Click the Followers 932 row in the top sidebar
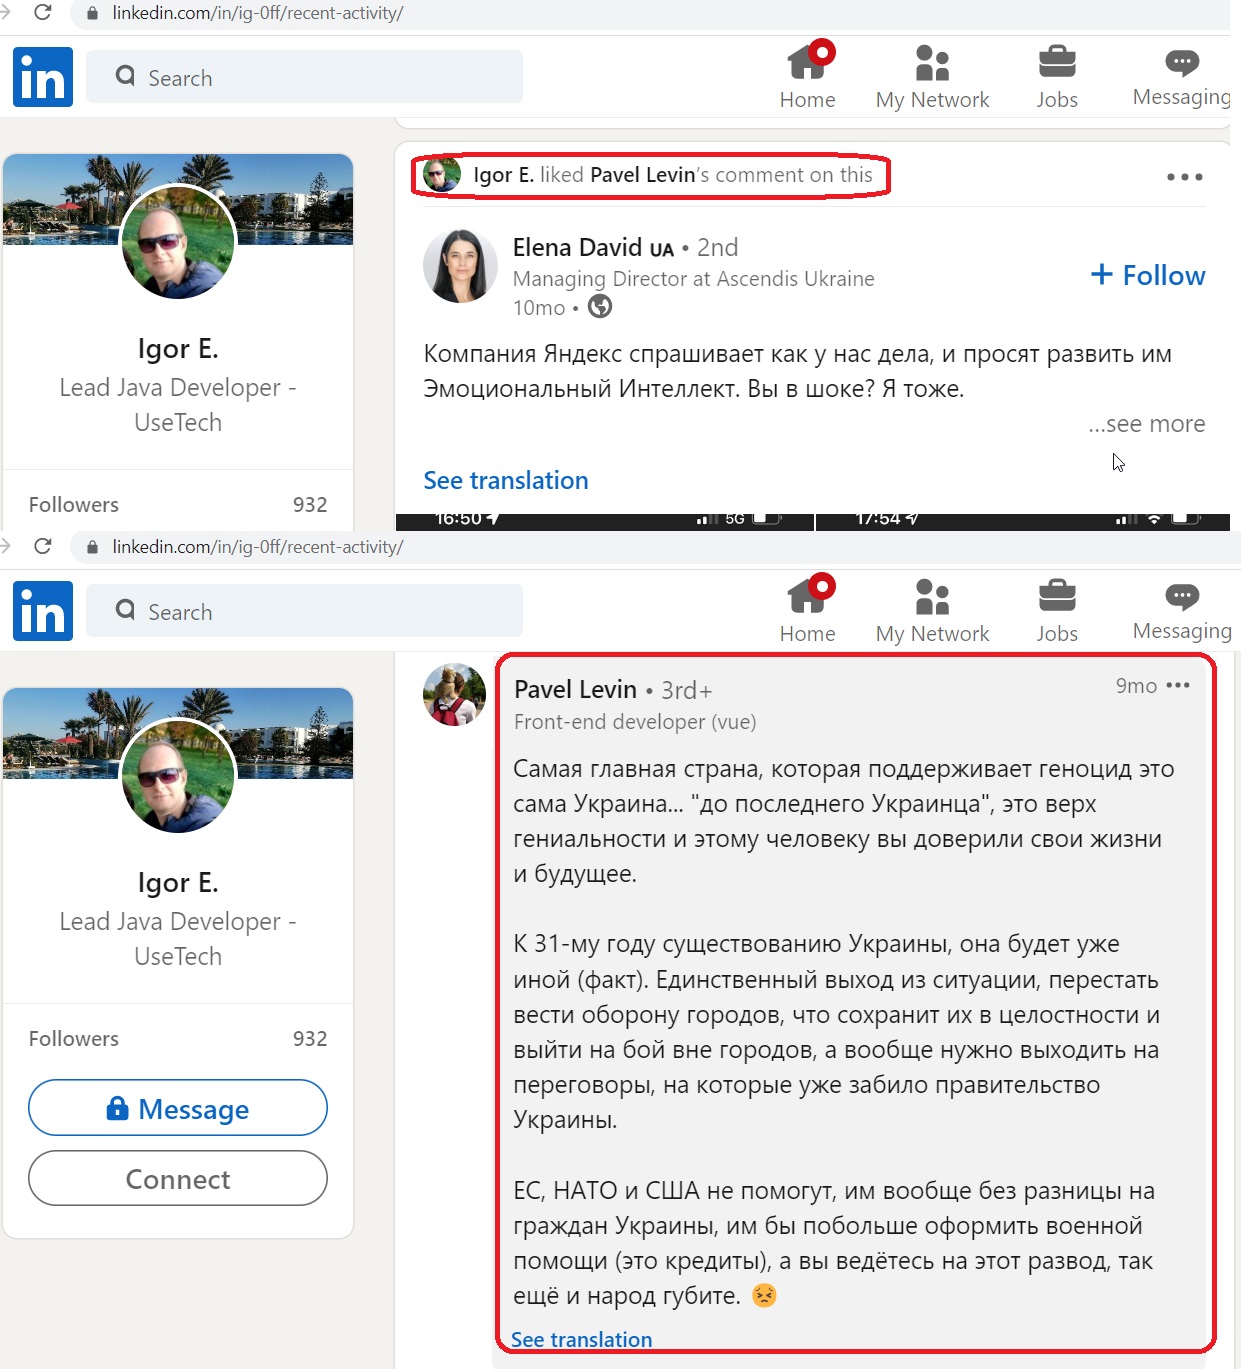 pyautogui.click(x=178, y=504)
